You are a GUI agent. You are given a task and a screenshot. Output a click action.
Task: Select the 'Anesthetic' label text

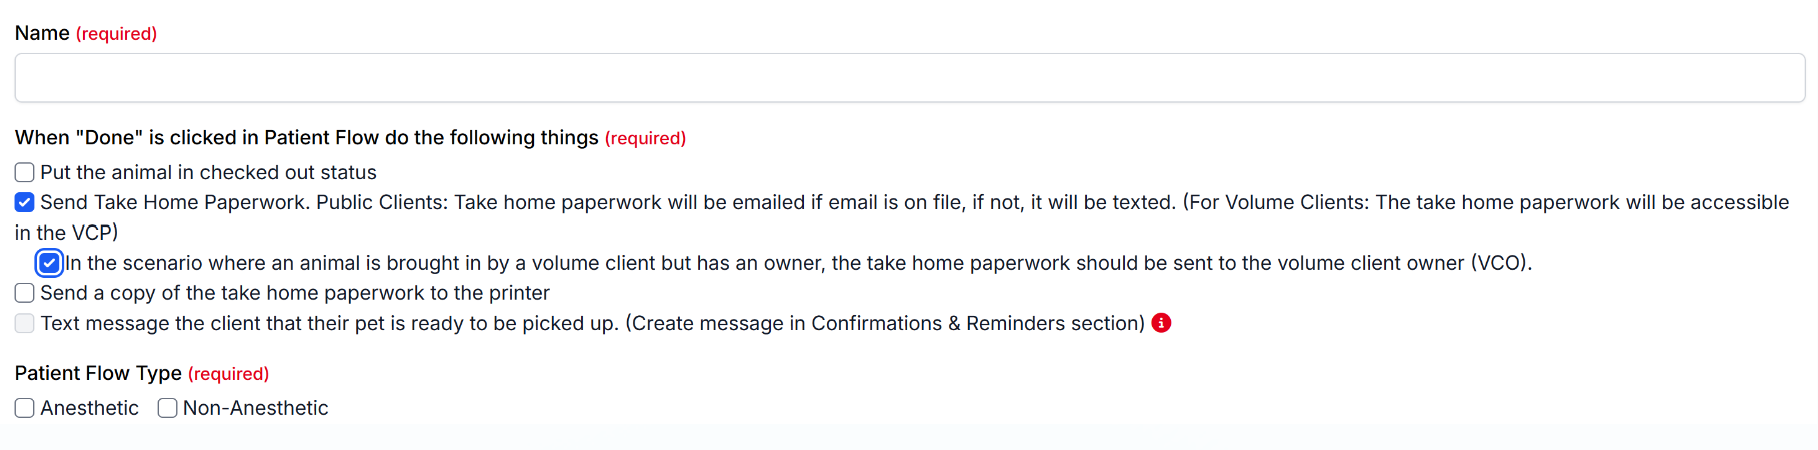click(89, 408)
